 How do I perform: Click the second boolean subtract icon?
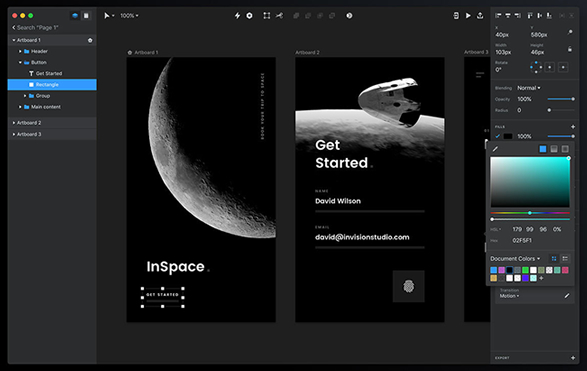(x=308, y=16)
